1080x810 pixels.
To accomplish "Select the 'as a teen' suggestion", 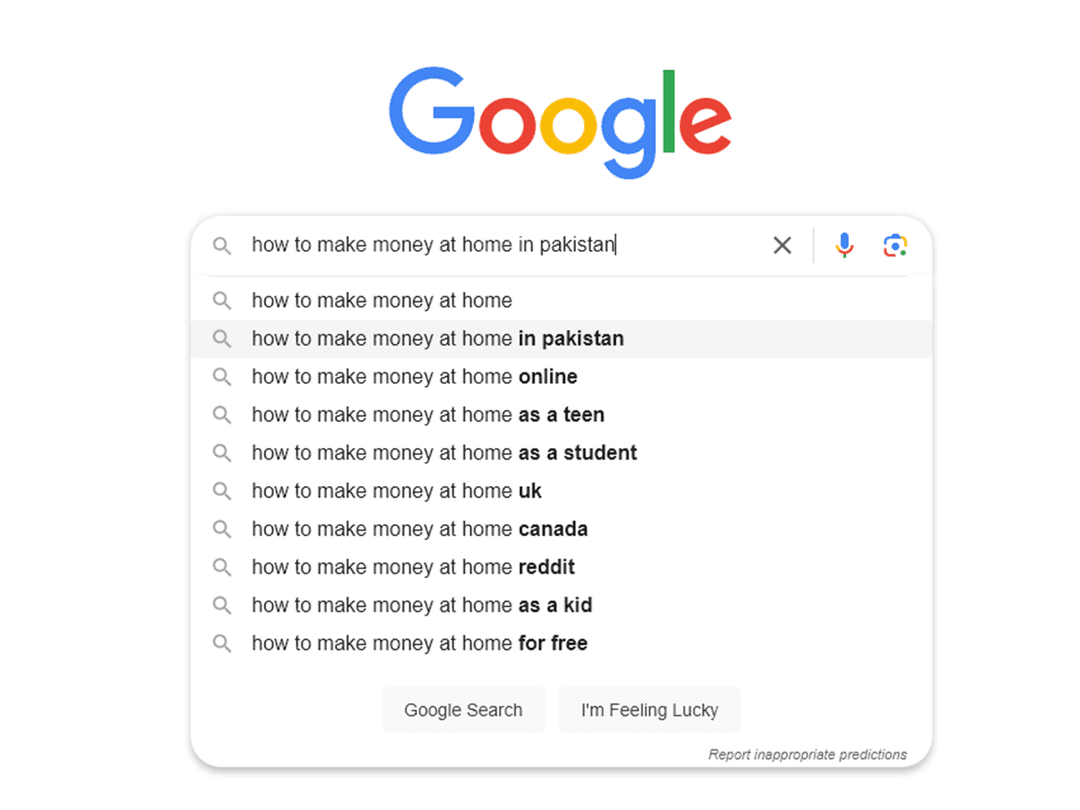I will pos(427,414).
